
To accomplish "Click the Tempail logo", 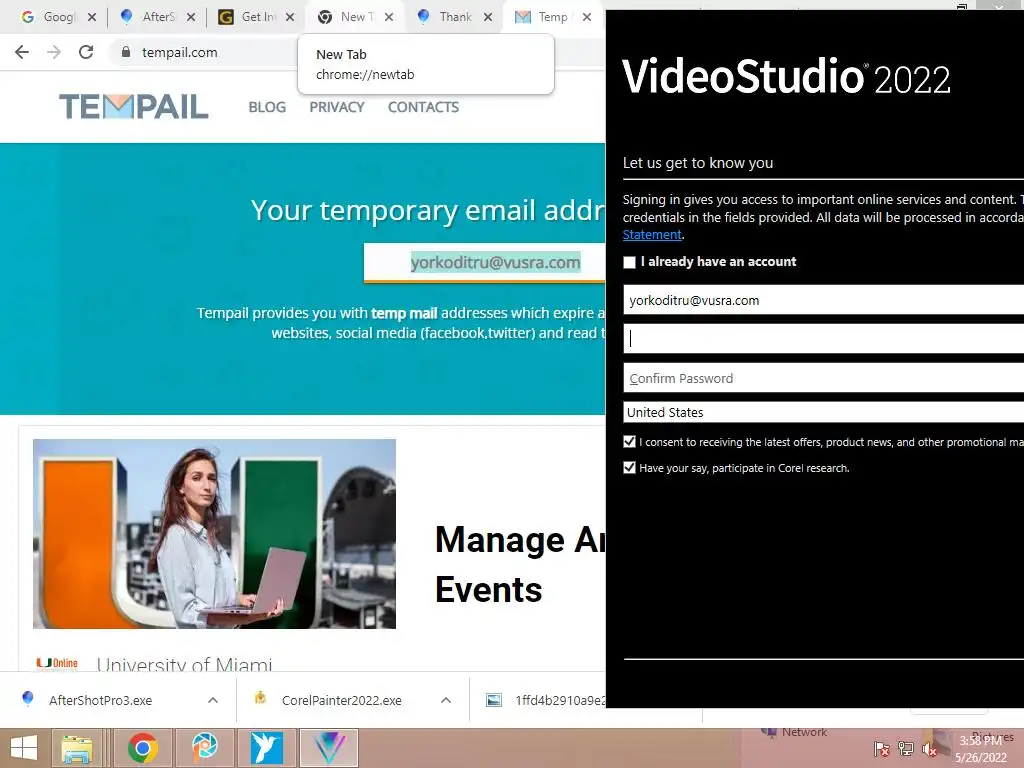I will [134, 106].
